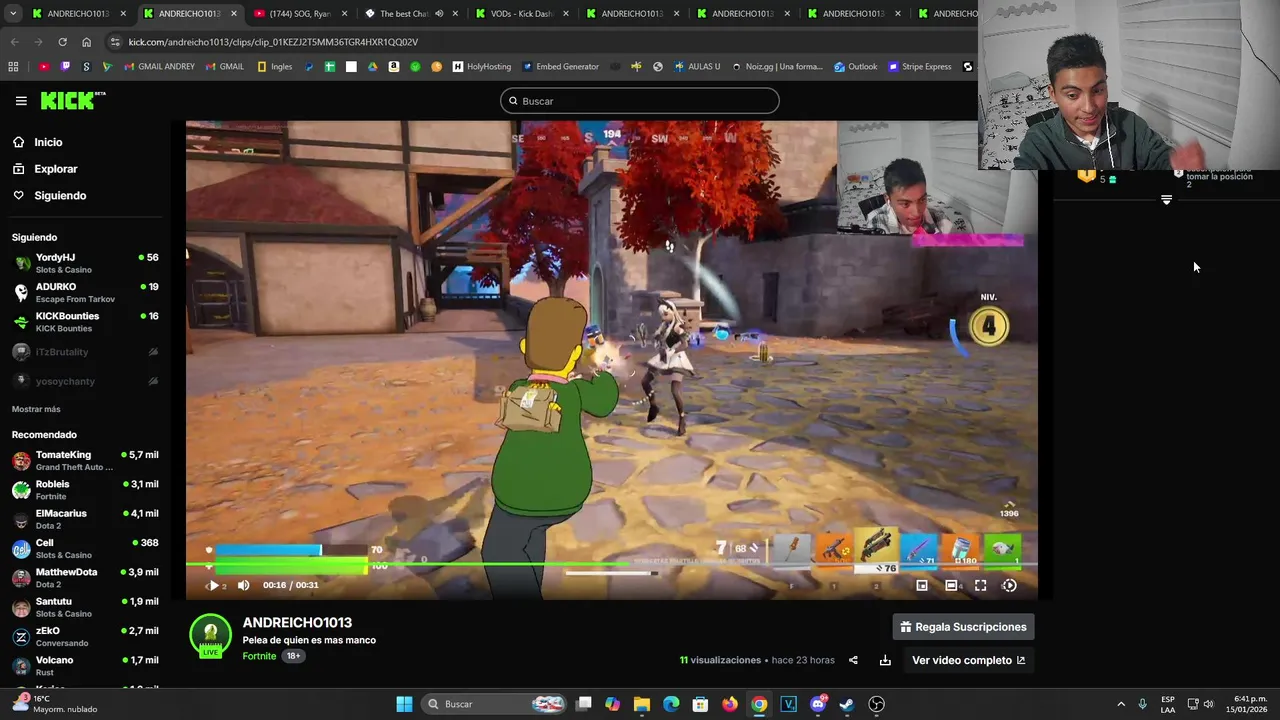
Task: Switch to the '(1744) SOG, Ryan' YouTube tab
Action: [x=299, y=14]
